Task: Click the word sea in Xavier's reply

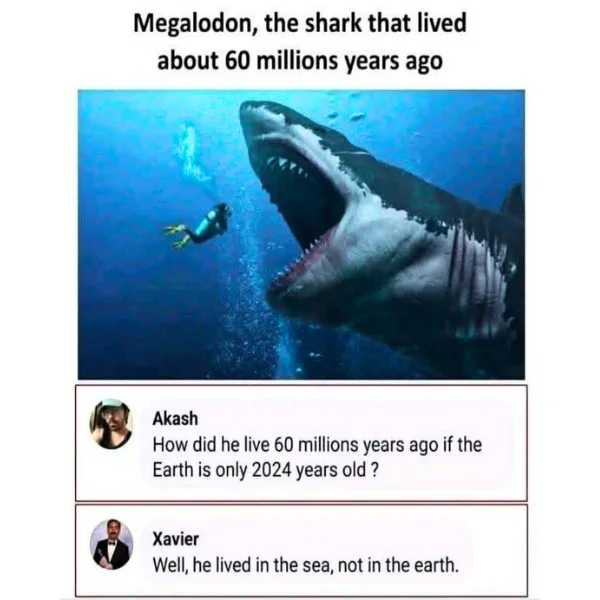Action: 316,566
